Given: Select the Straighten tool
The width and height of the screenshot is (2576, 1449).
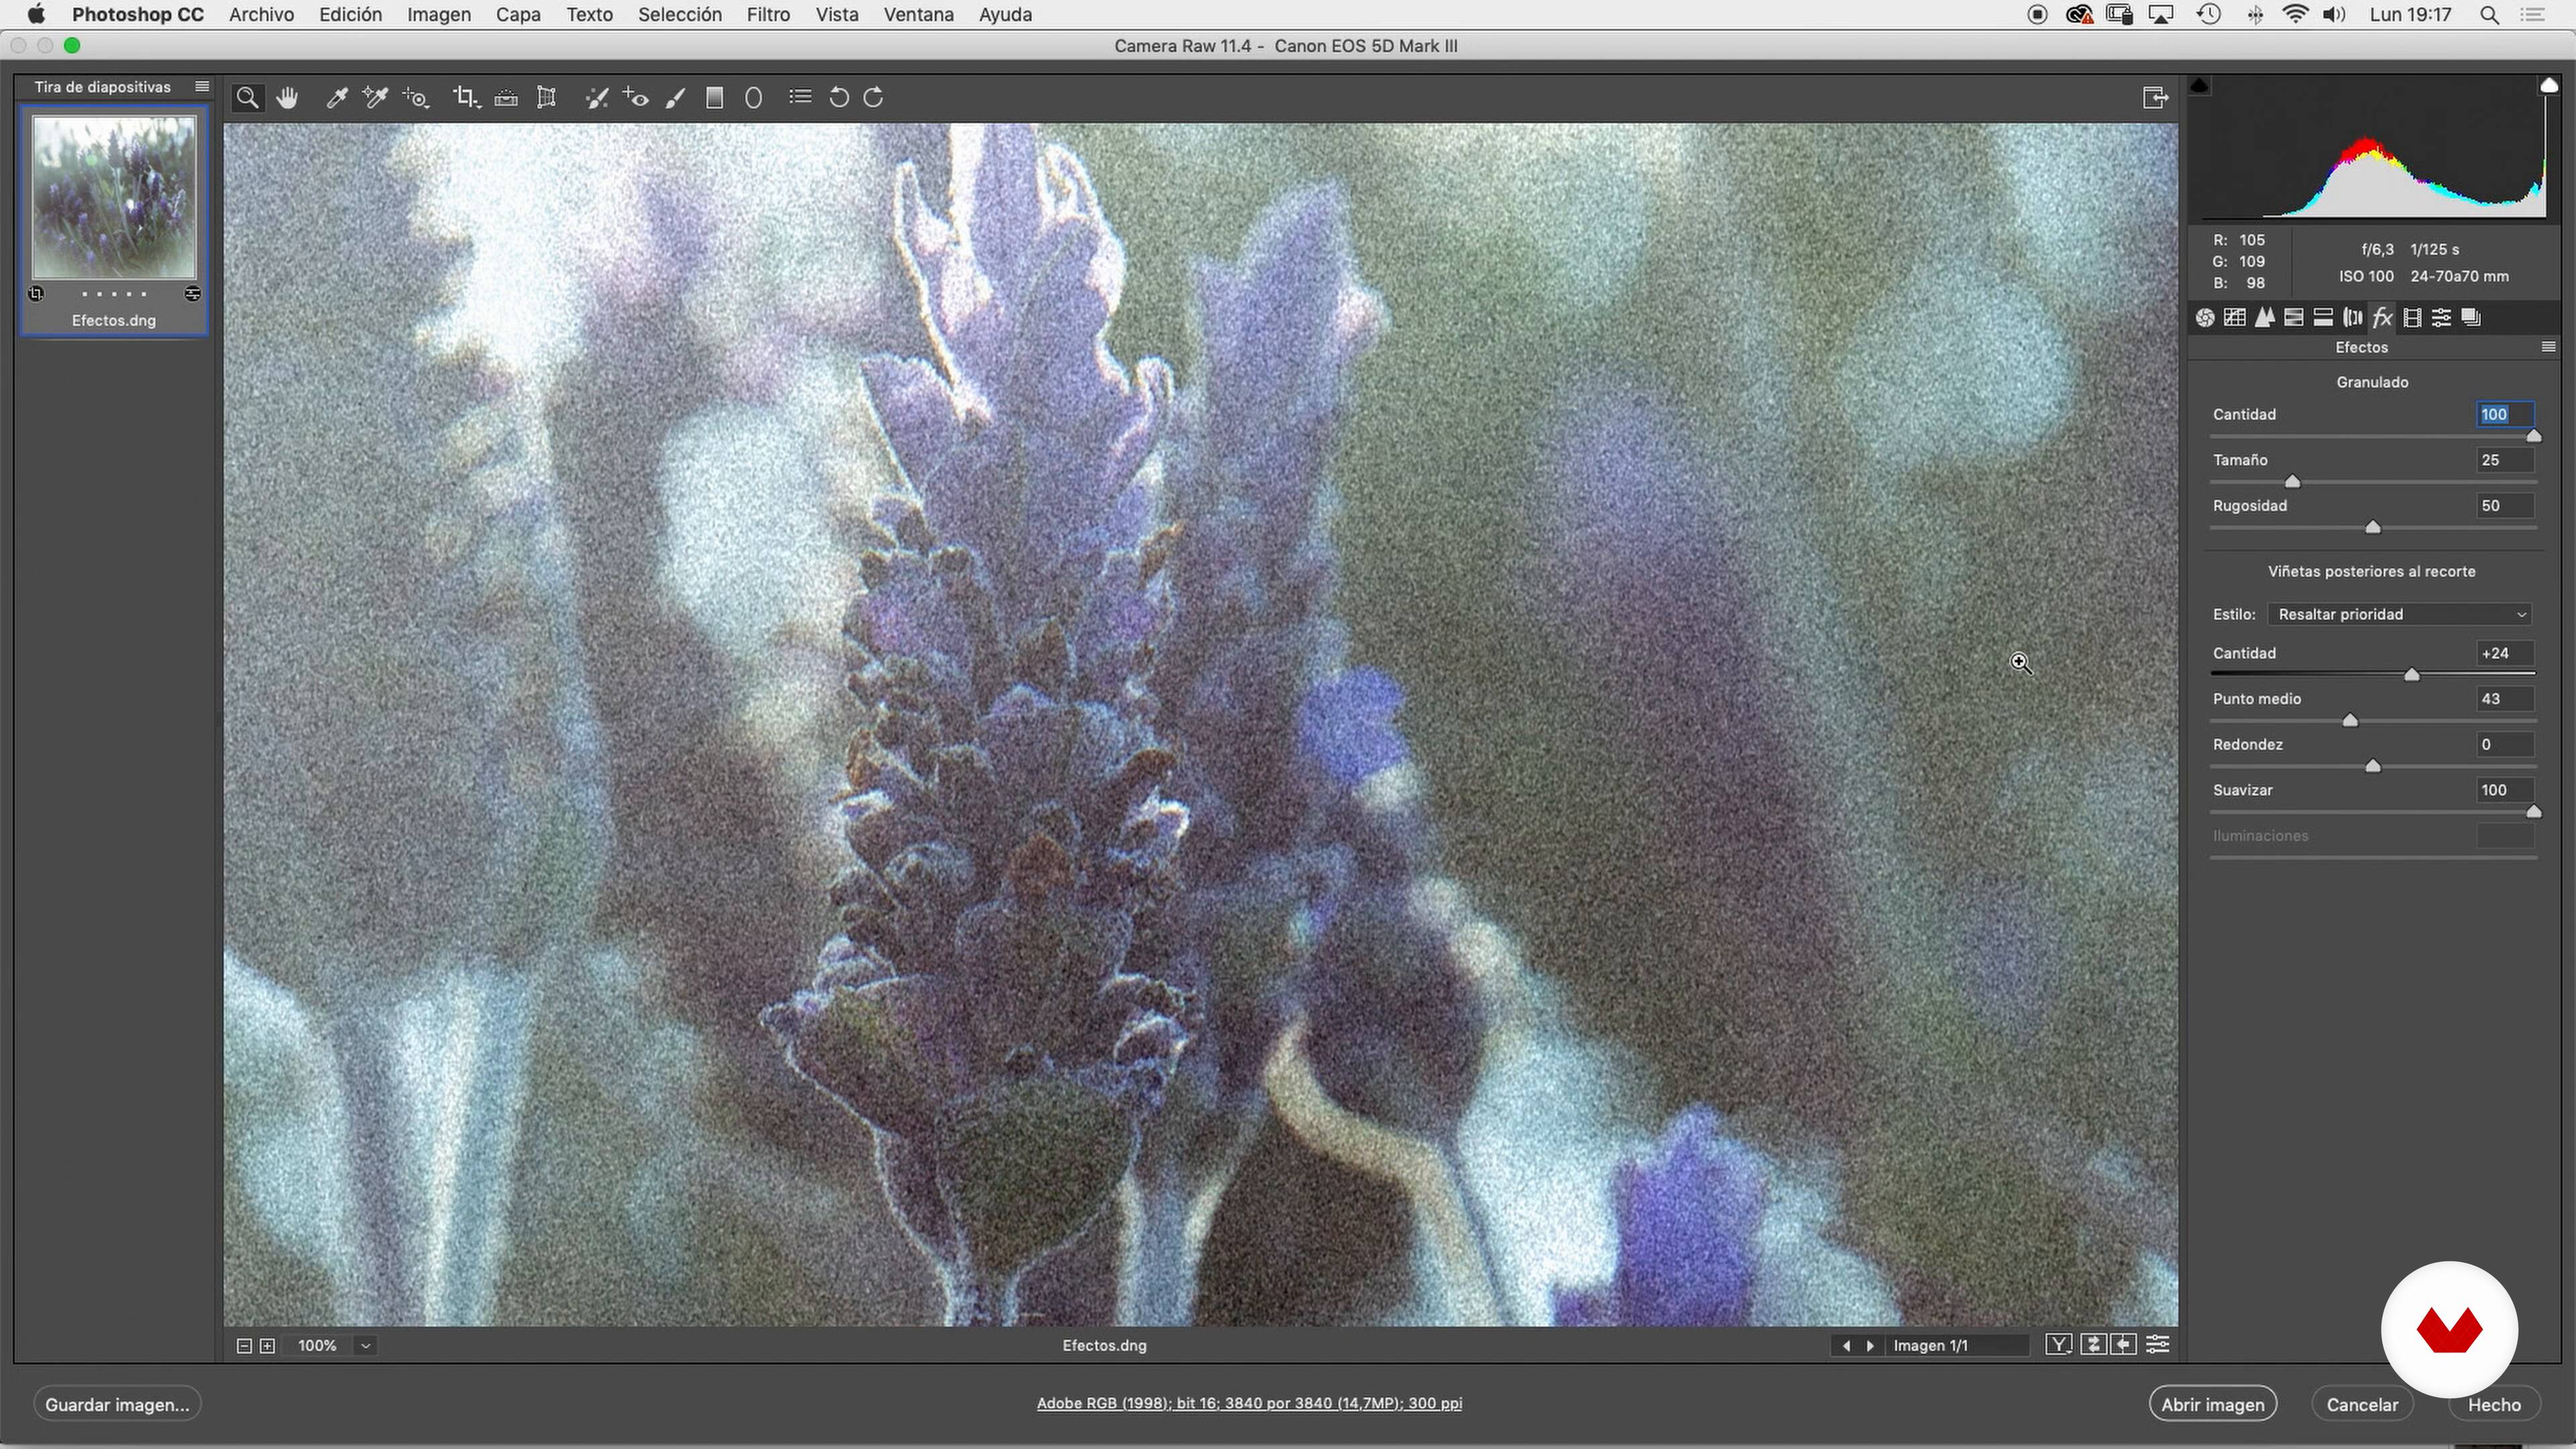Looking at the screenshot, I should point(506,98).
